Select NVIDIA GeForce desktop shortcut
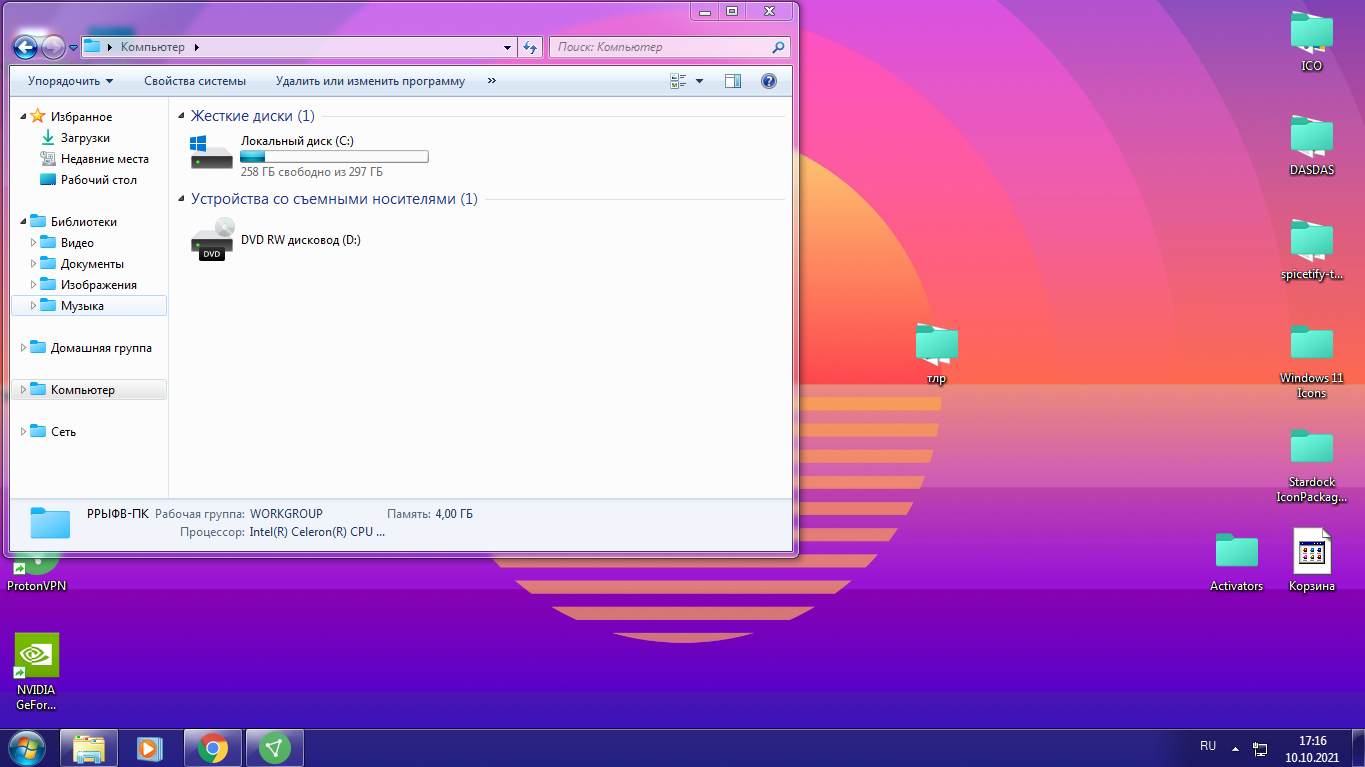This screenshot has height=767, width=1365. pyautogui.click(x=36, y=672)
